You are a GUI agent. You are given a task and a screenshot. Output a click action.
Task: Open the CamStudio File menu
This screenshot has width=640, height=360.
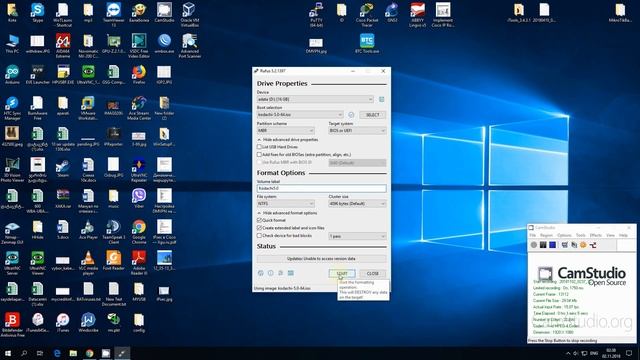tap(533, 236)
